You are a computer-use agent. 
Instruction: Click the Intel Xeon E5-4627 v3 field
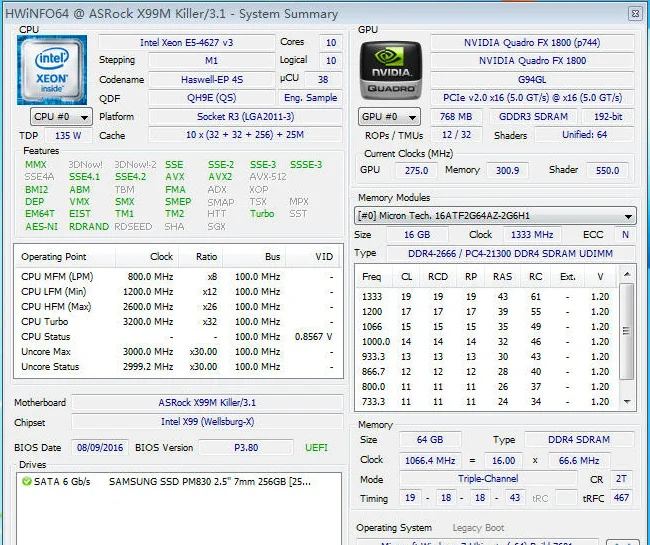click(187, 42)
